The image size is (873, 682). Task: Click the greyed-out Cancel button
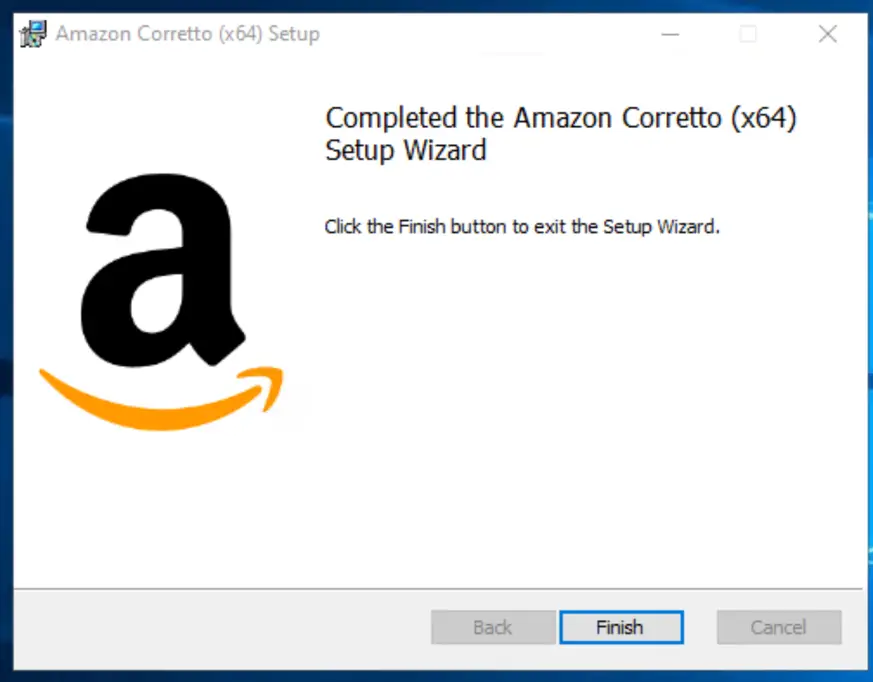pos(779,627)
